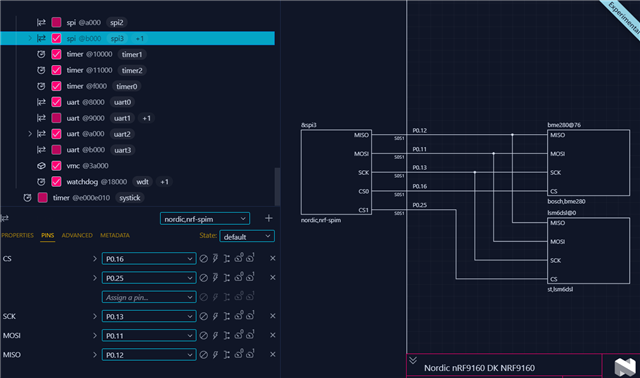Click the +1 badge next to uart1
640x378 pixels.
147,118
